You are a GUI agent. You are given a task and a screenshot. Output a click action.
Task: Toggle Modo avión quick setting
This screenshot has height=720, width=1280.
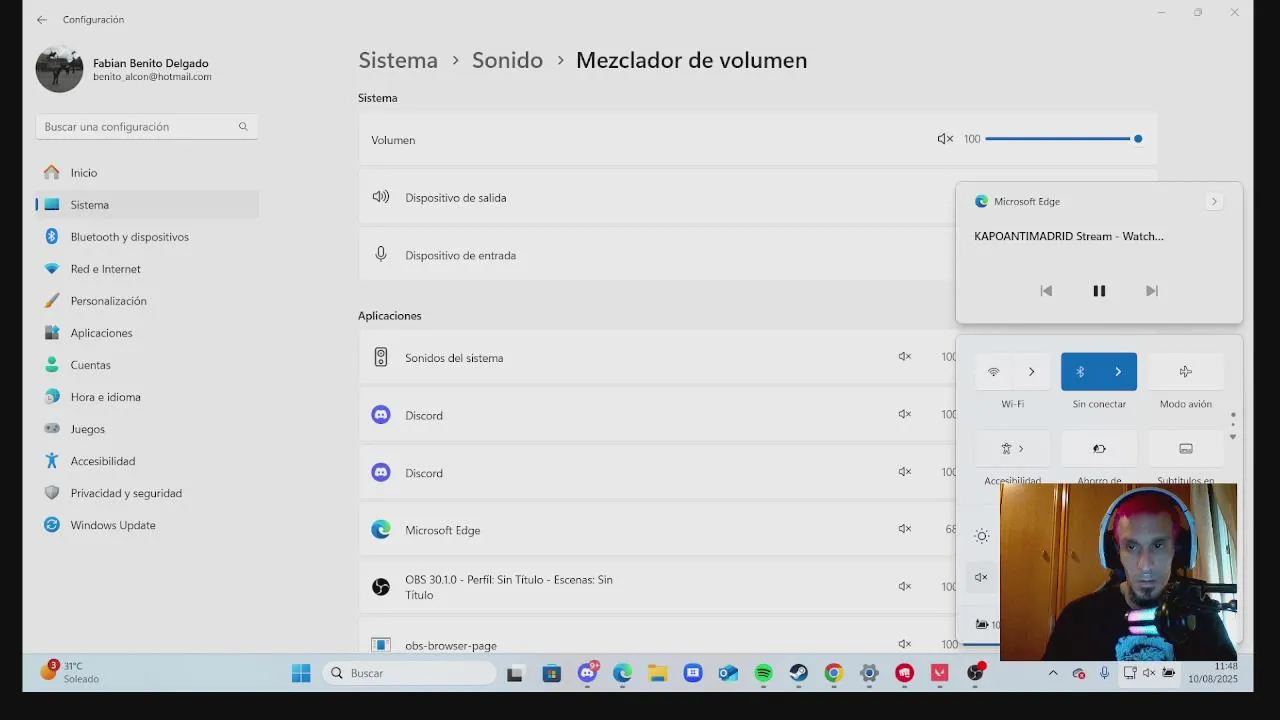[x=1185, y=372]
